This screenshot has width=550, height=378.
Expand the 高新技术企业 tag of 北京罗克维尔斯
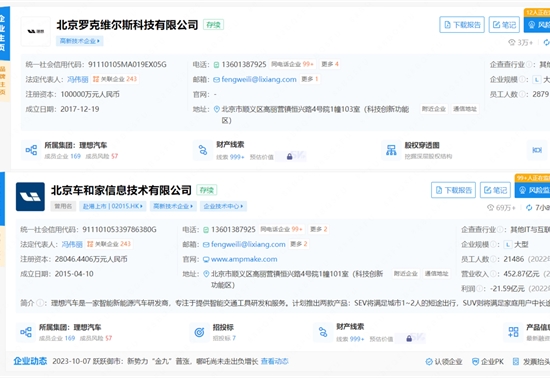(79, 41)
